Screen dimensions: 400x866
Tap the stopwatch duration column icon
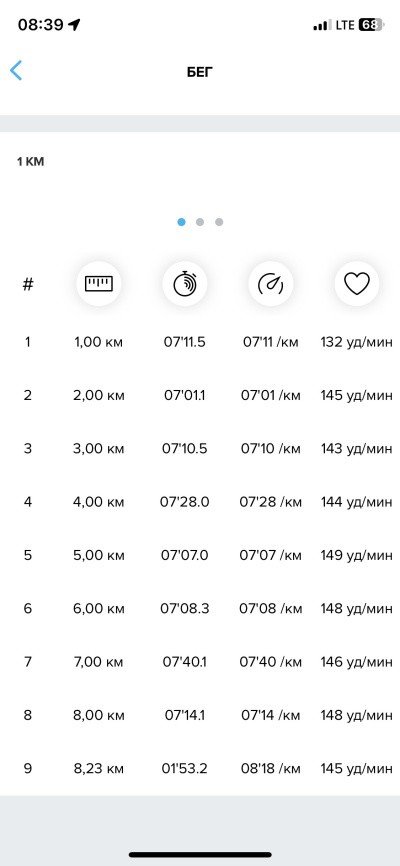[185, 284]
